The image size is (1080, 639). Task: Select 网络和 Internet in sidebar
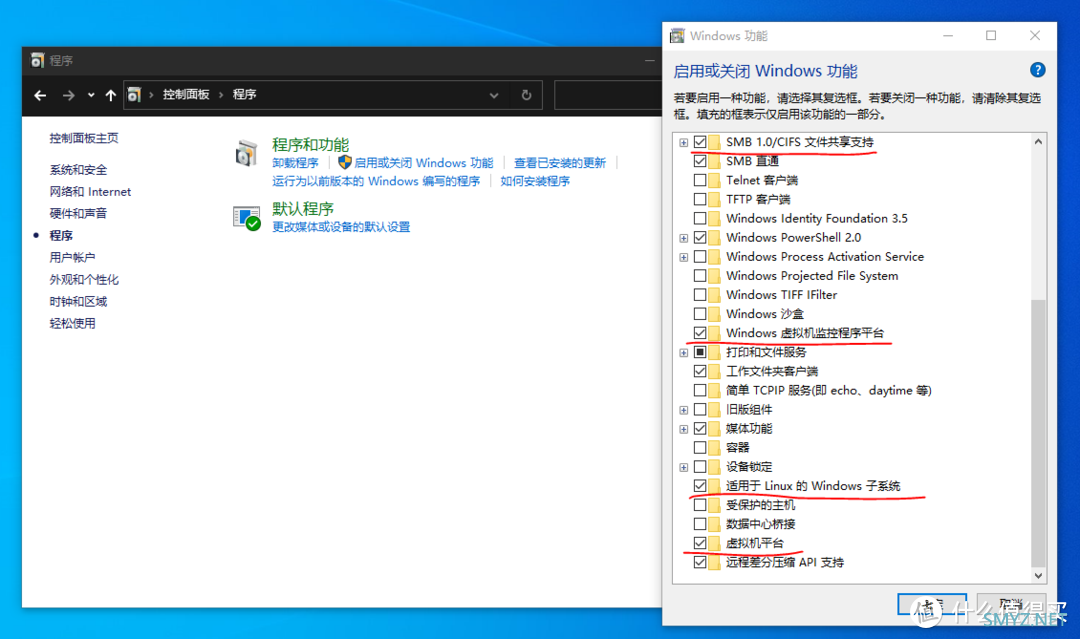[x=90, y=191]
